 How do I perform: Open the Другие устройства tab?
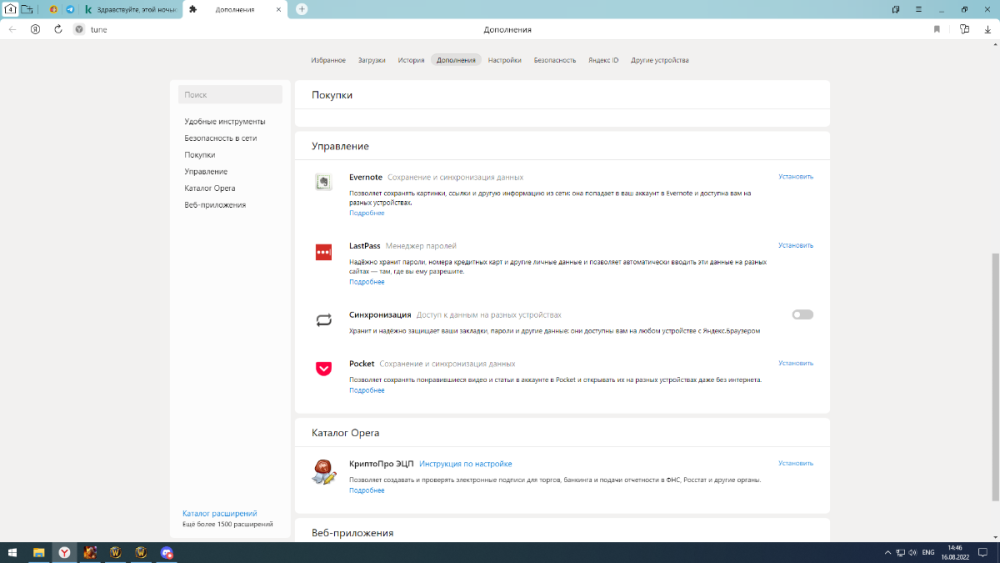point(660,60)
